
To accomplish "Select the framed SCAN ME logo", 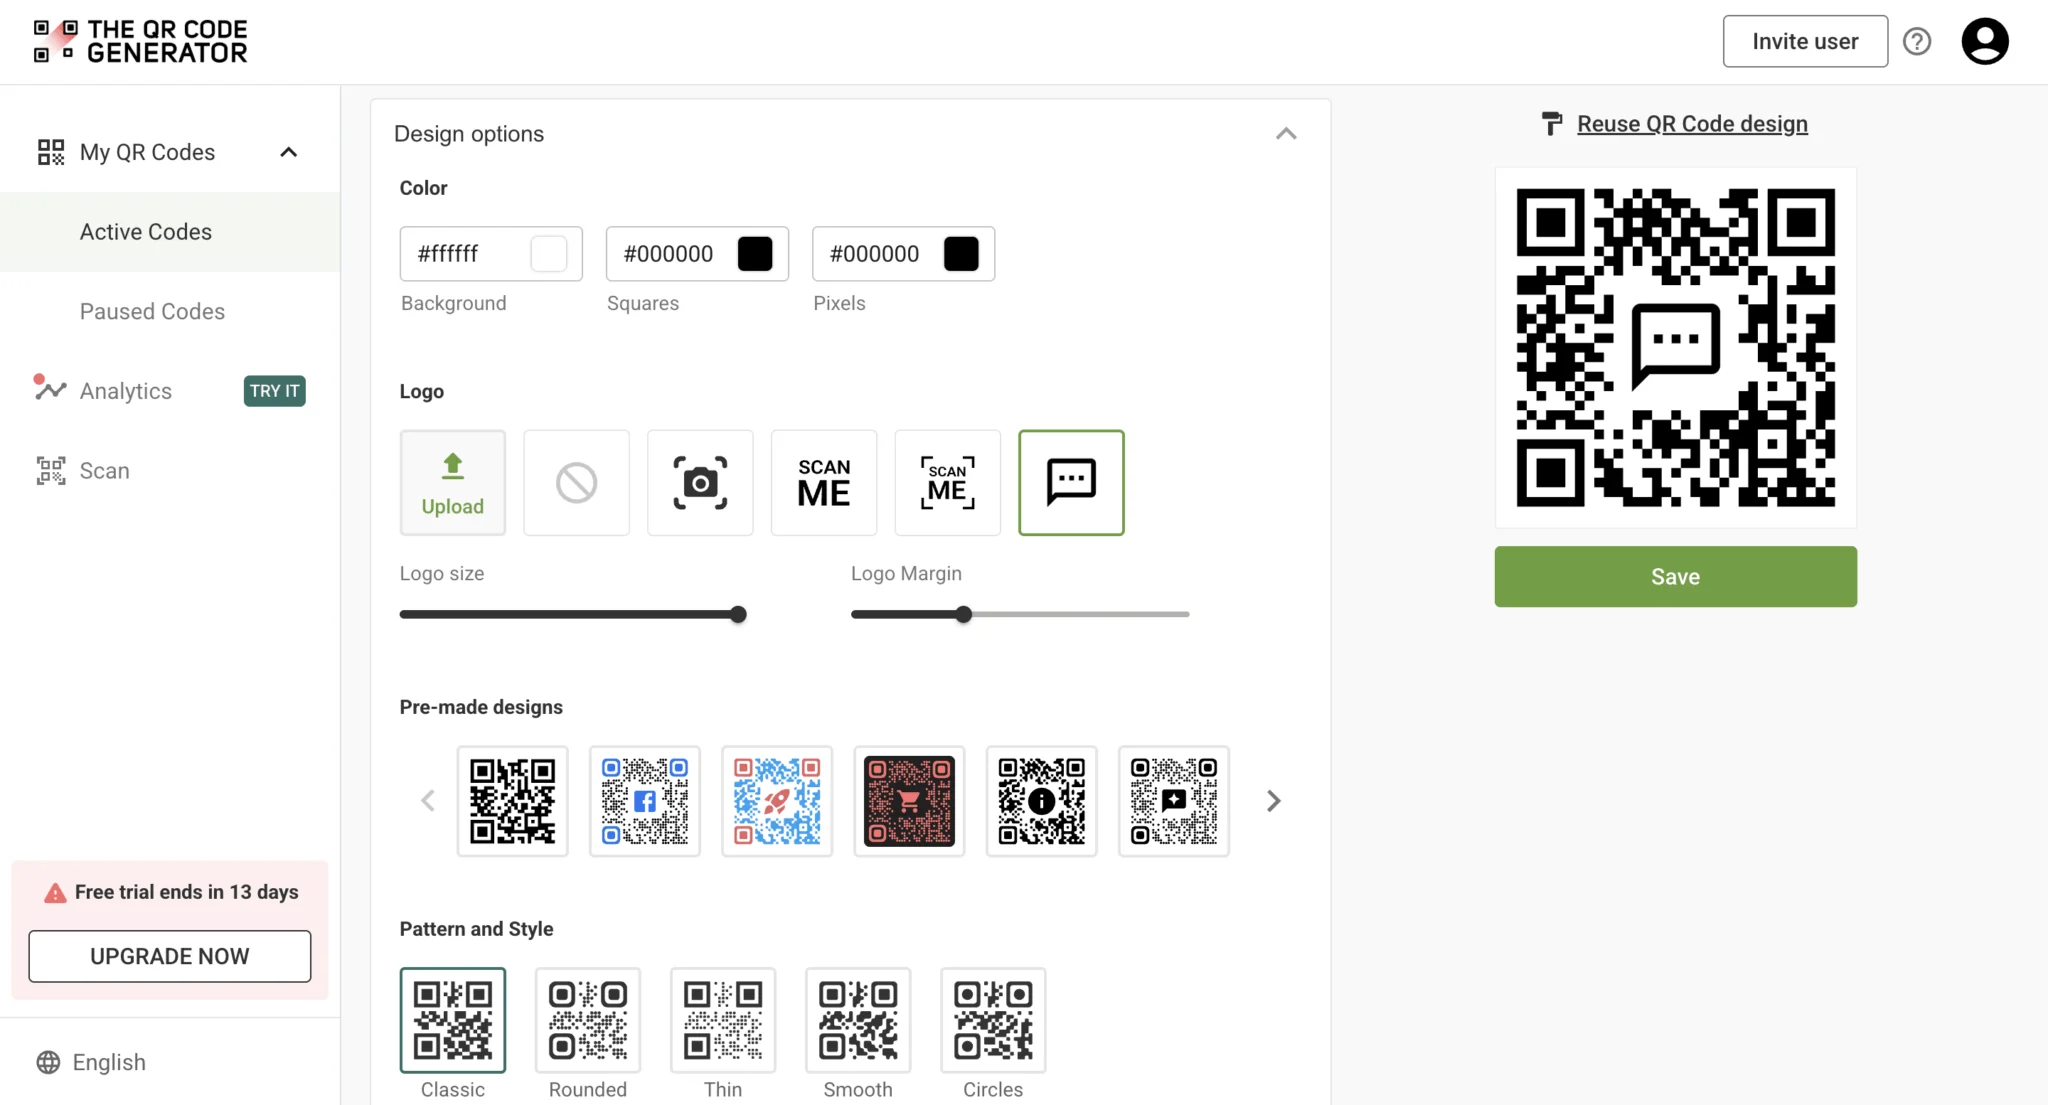I will 947,482.
